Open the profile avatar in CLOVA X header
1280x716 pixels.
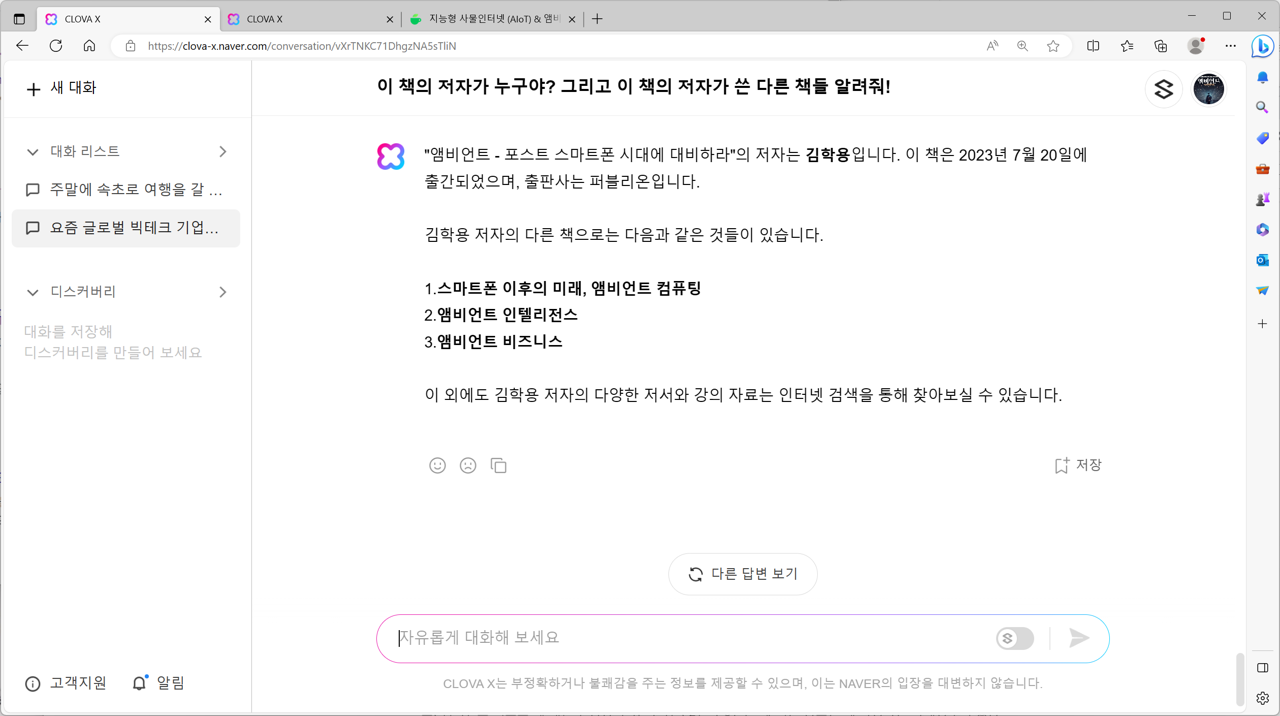(1208, 89)
